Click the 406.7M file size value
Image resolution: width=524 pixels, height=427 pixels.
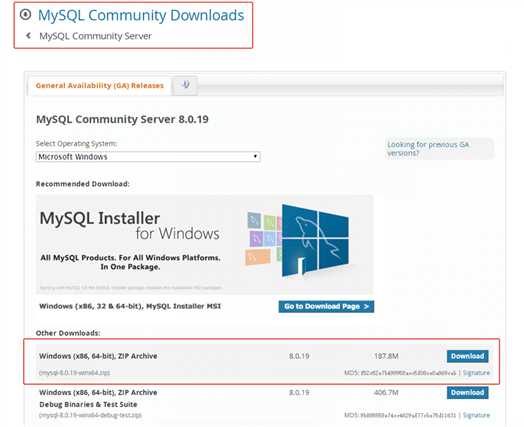386,392
